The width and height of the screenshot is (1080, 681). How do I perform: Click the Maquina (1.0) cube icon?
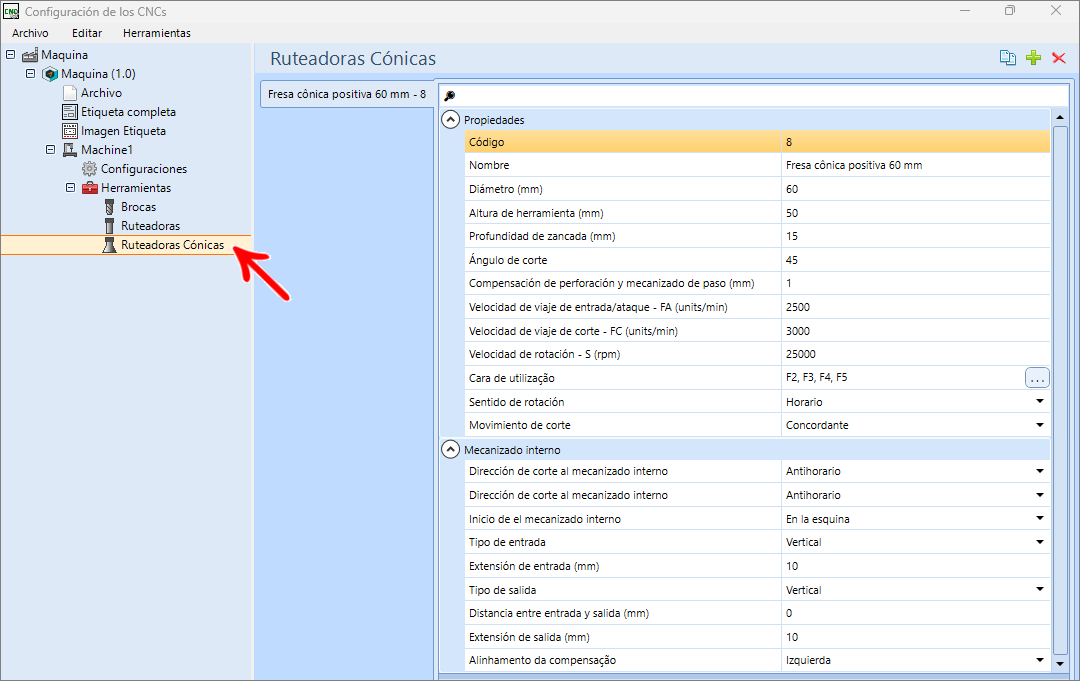50,74
